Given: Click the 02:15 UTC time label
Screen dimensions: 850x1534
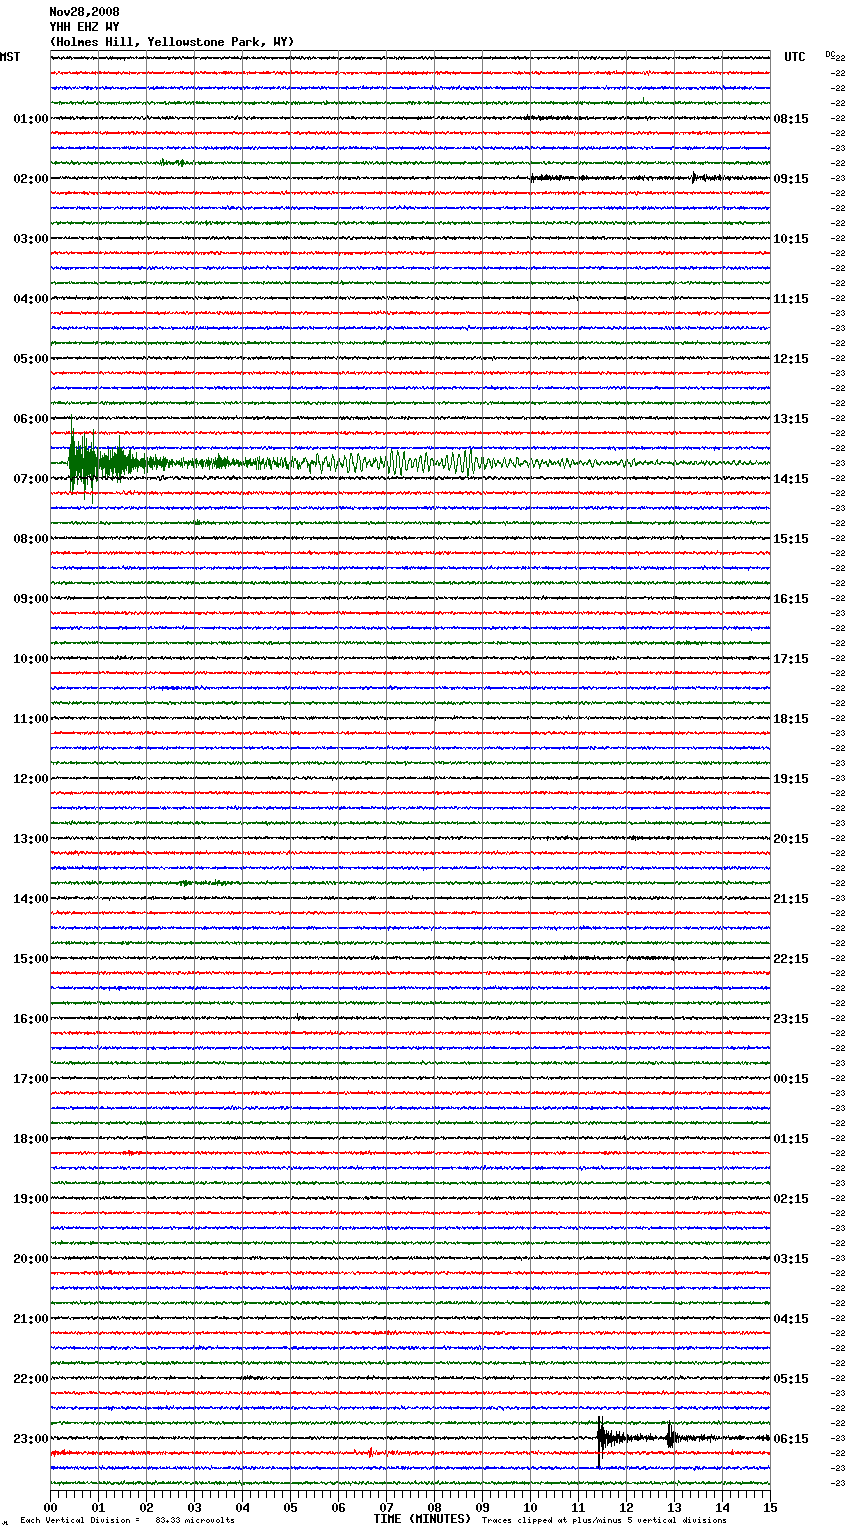Looking at the screenshot, I should coord(791,1199).
